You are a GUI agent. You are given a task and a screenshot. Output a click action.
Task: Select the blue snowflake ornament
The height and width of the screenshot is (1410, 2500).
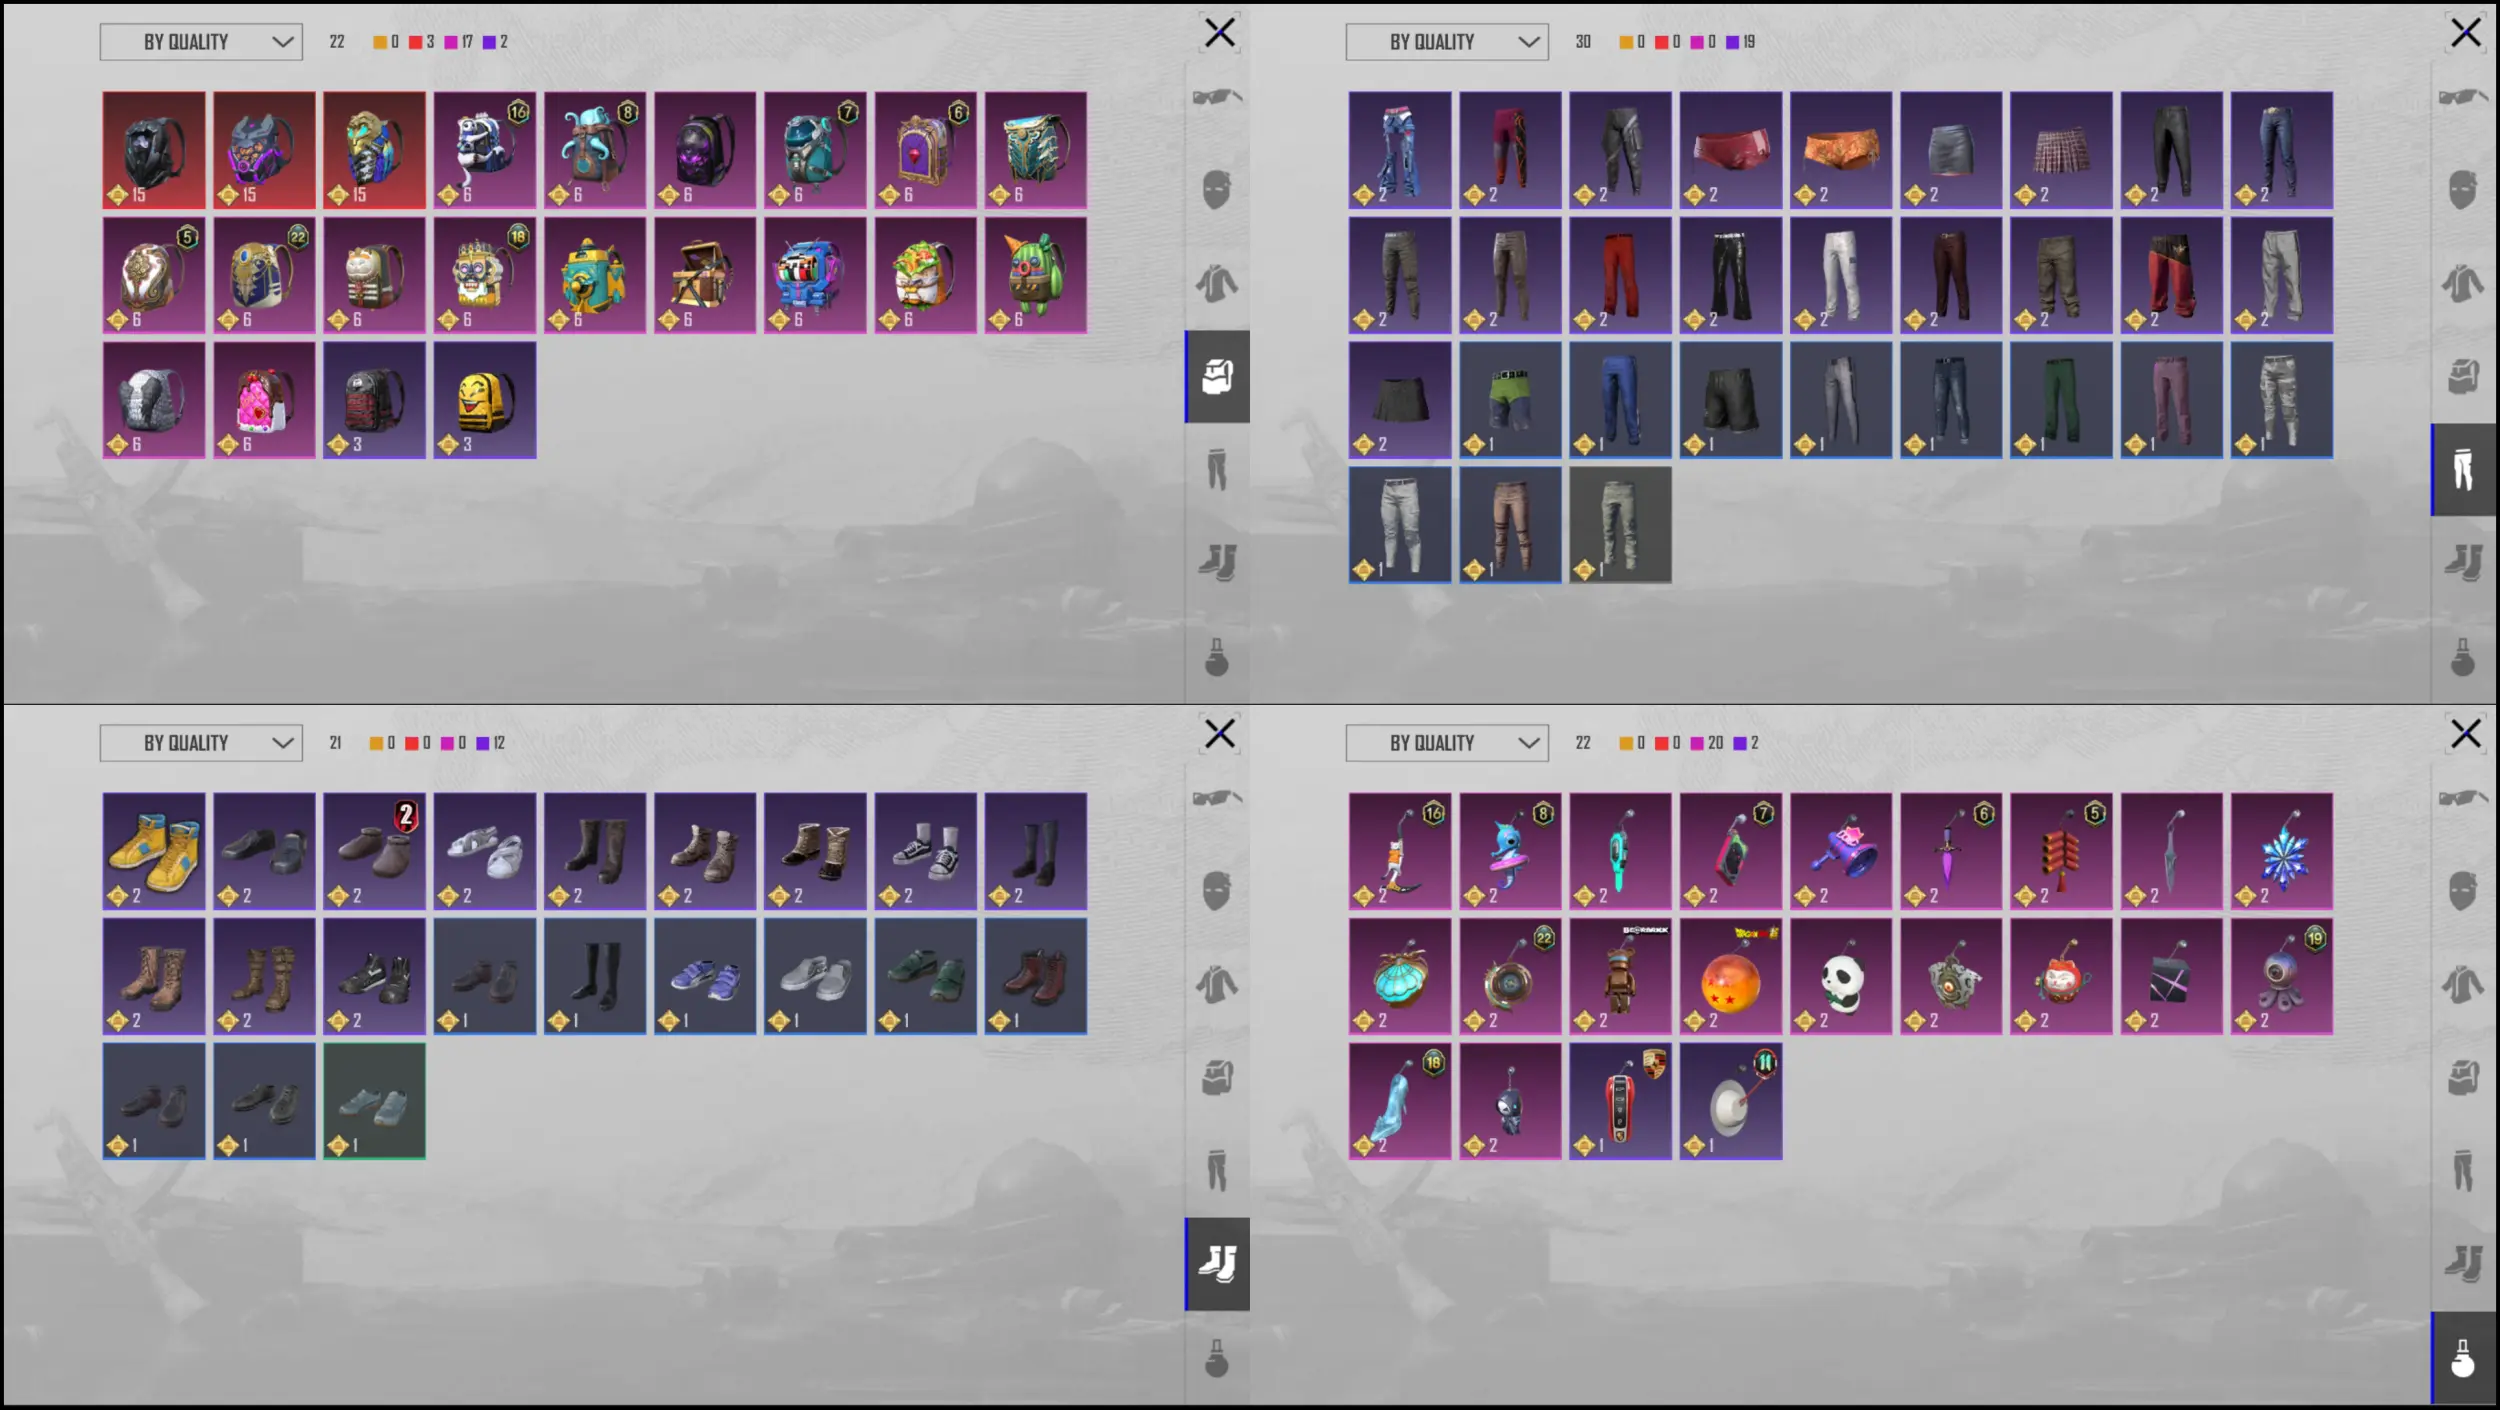(x=2282, y=852)
